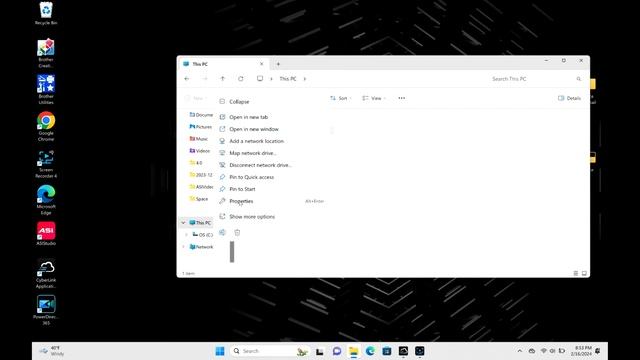Open the Google Chrome desktop shortcut
The width and height of the screenshot is (640, 360).
[x=46, y=127]
